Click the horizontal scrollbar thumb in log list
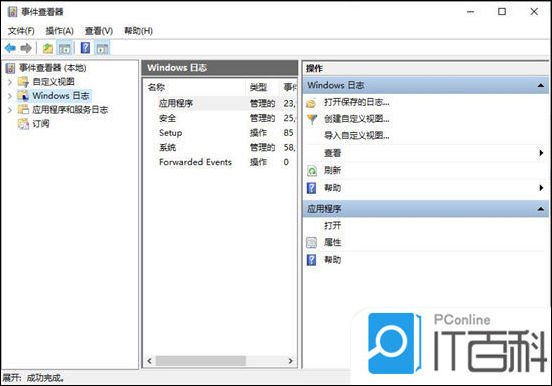Viewport: 552px width, 386px height. coord(201,361)
